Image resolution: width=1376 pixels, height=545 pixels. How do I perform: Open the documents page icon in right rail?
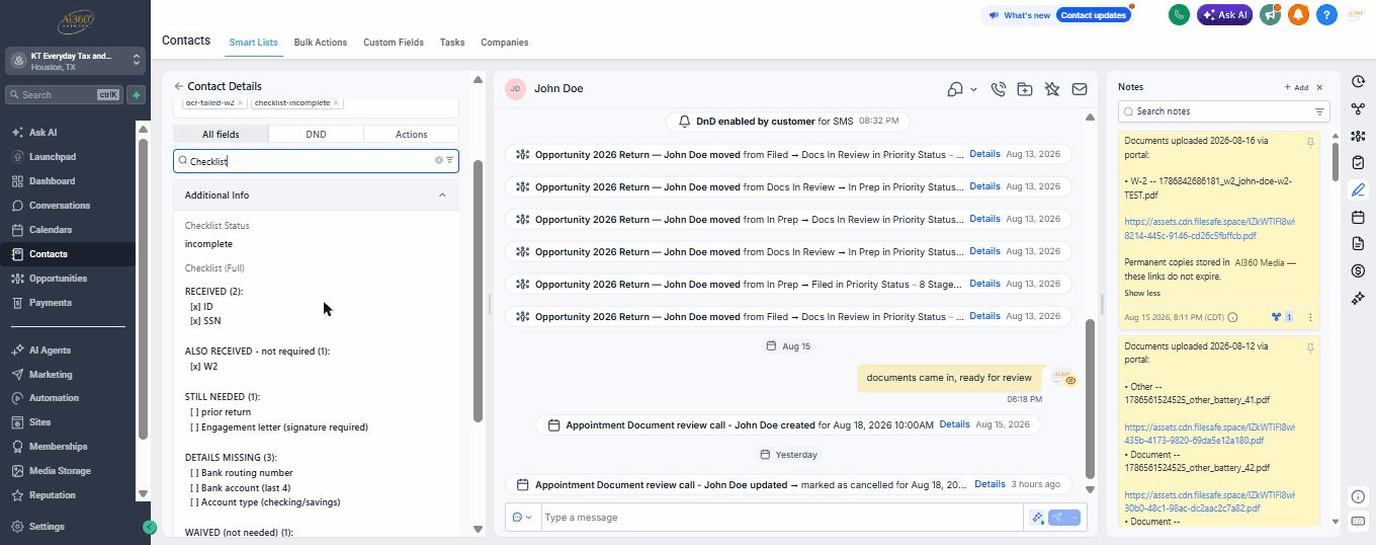(1358, 244)
